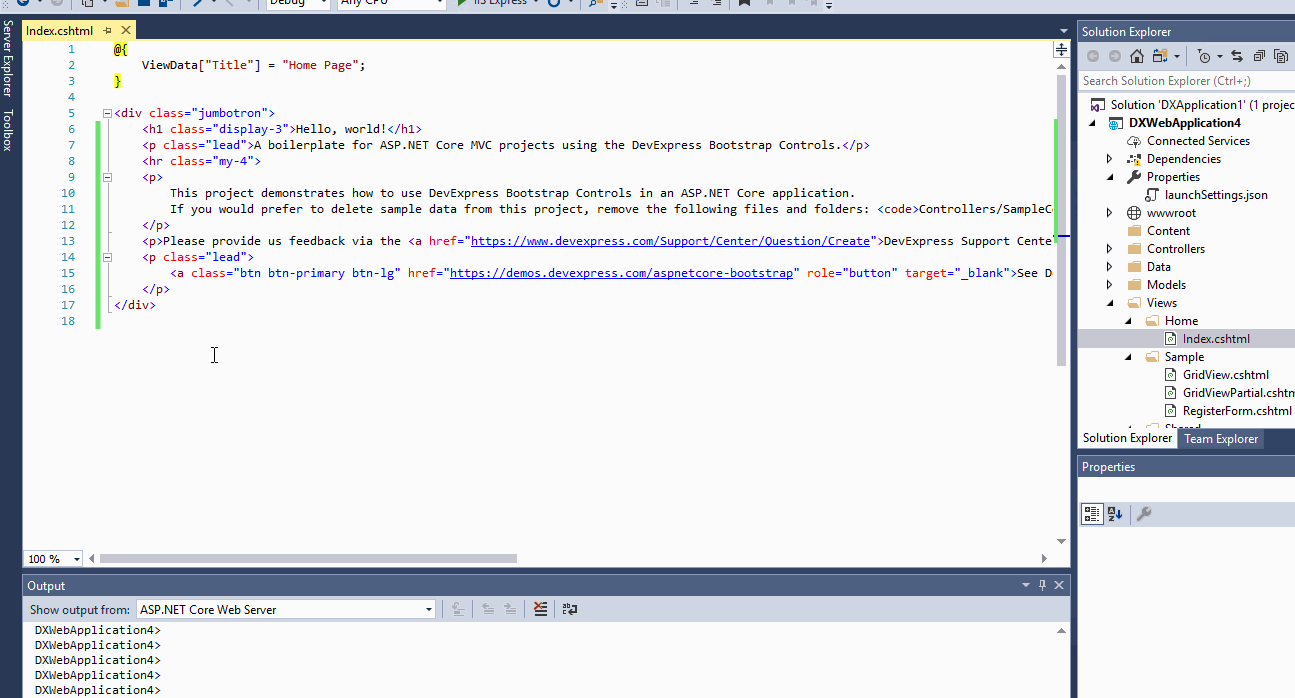Click the alphabetical sort toggle in Properties
The width and height of the screenshot is (1295, 698).
click(x=1115, y=514)
